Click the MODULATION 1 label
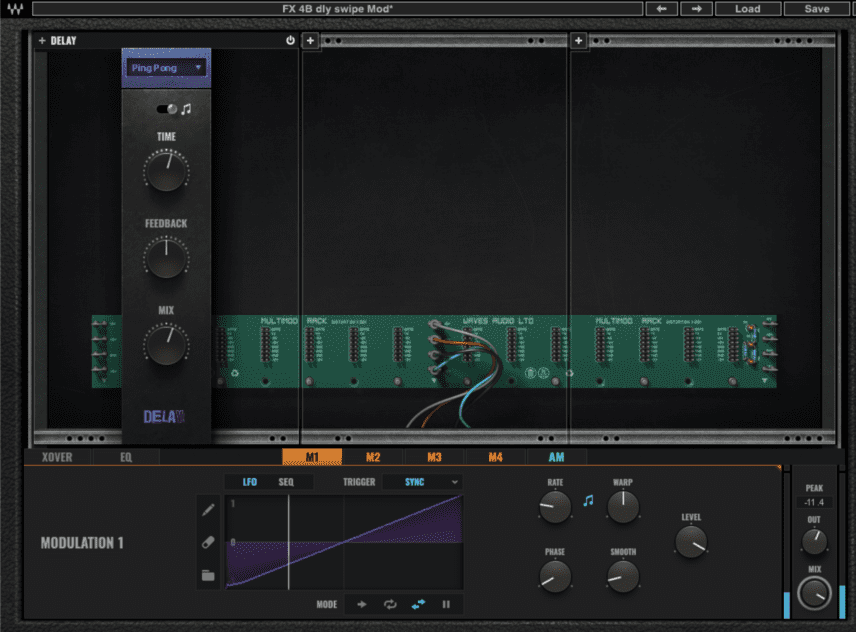This screenshot has height=632, width=856. coord(82,542)
